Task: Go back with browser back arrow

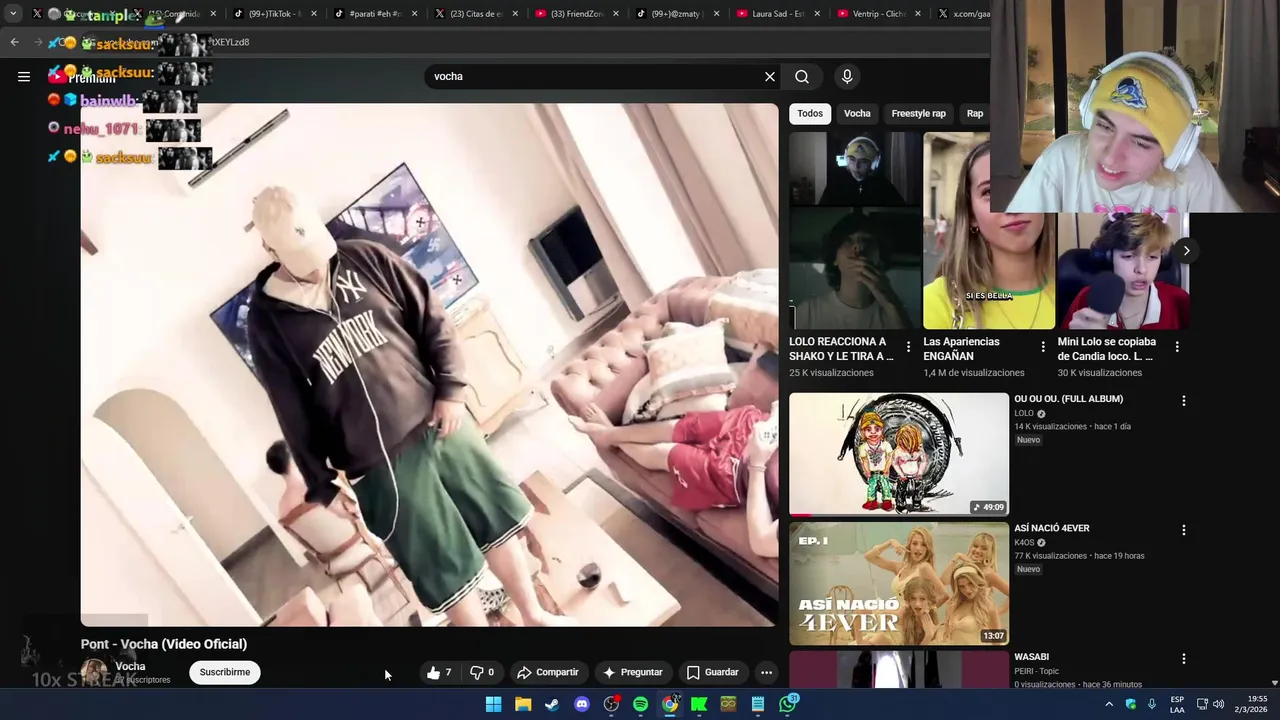Action: click(14, 42)
